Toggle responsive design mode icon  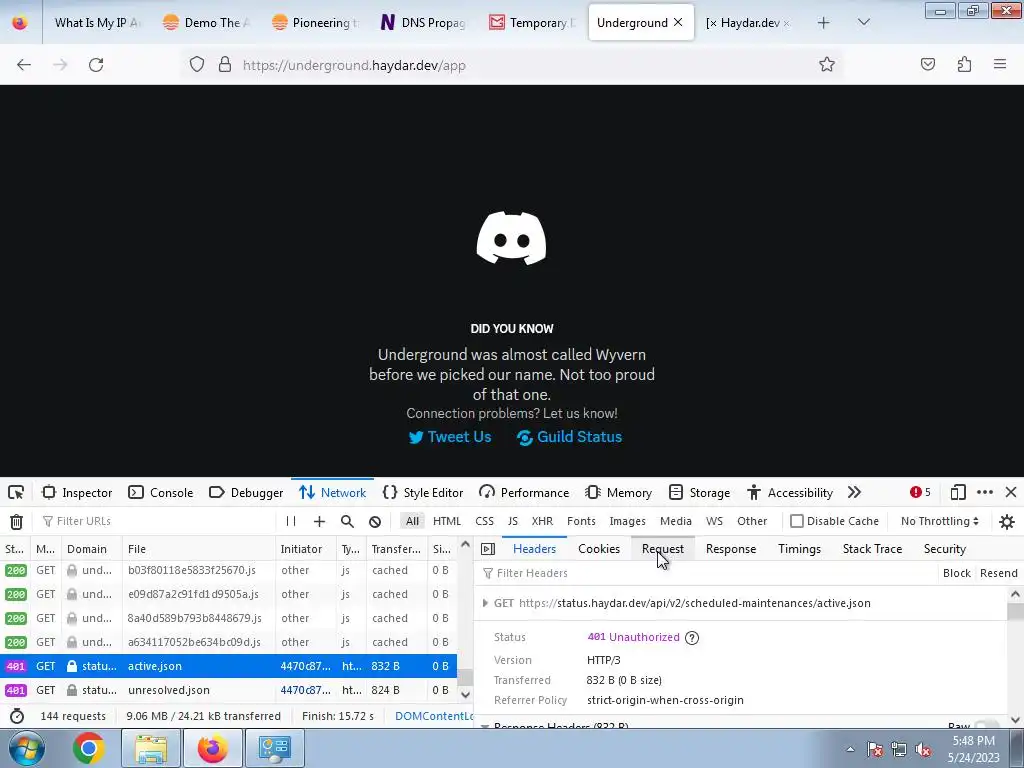(x=958, y=492)
